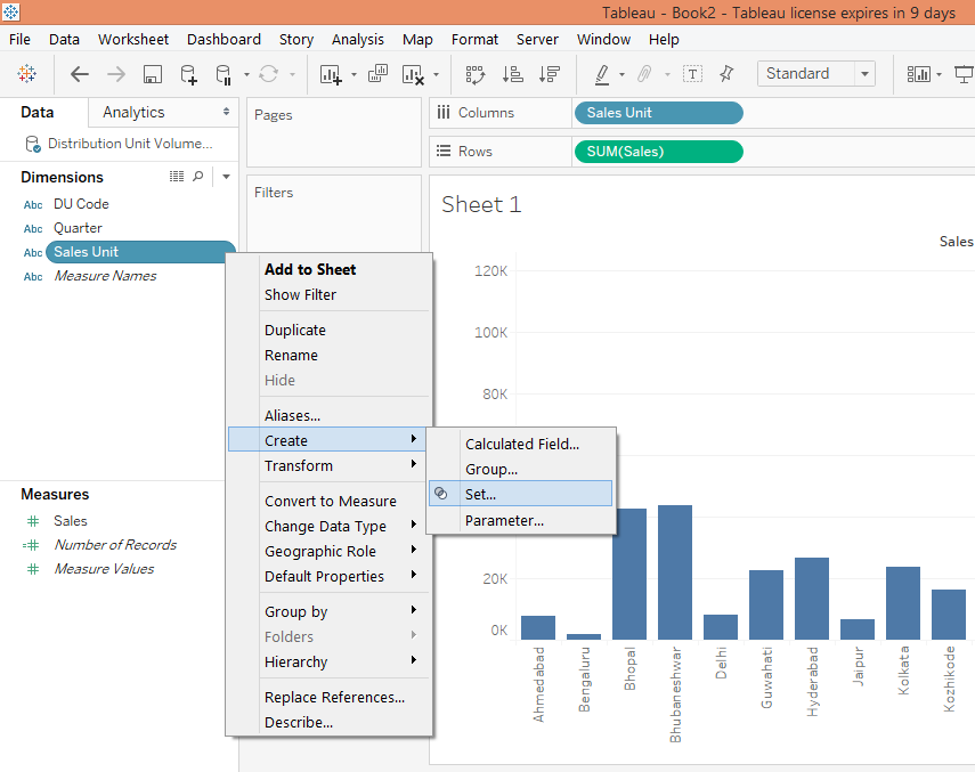Click the Swap rows and columns icon
This screenshot has width=975, height=772.
(475, 74)
